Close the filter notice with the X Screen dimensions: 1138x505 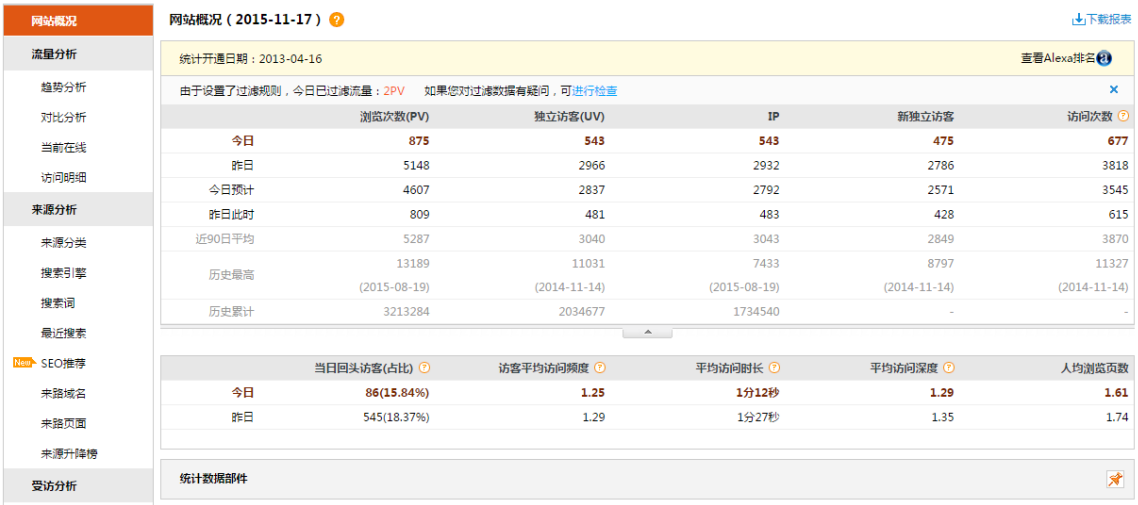pyautogui.click(x=1113, y=90)
